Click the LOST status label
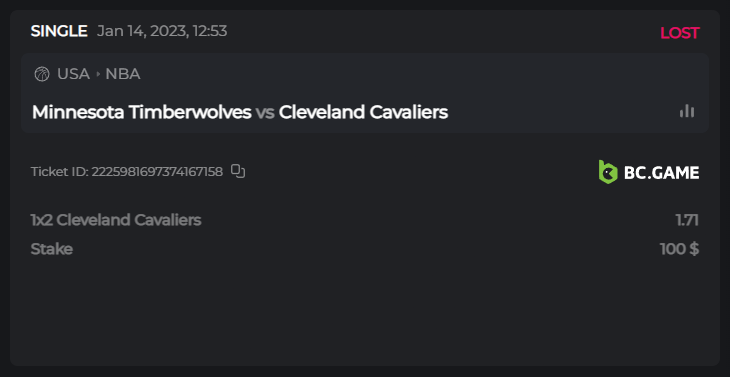This screenshot has height=377, width=730. pos(680,33)
